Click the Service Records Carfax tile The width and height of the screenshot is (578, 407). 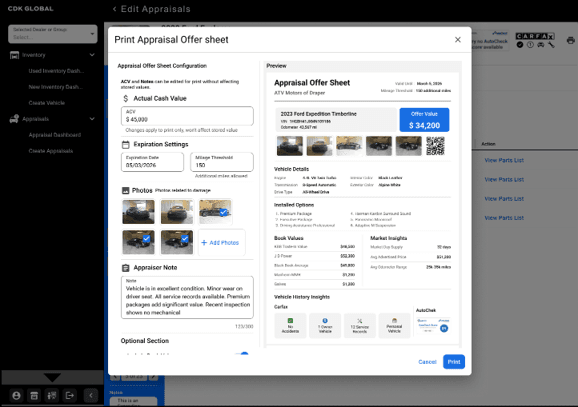point(359,326)
